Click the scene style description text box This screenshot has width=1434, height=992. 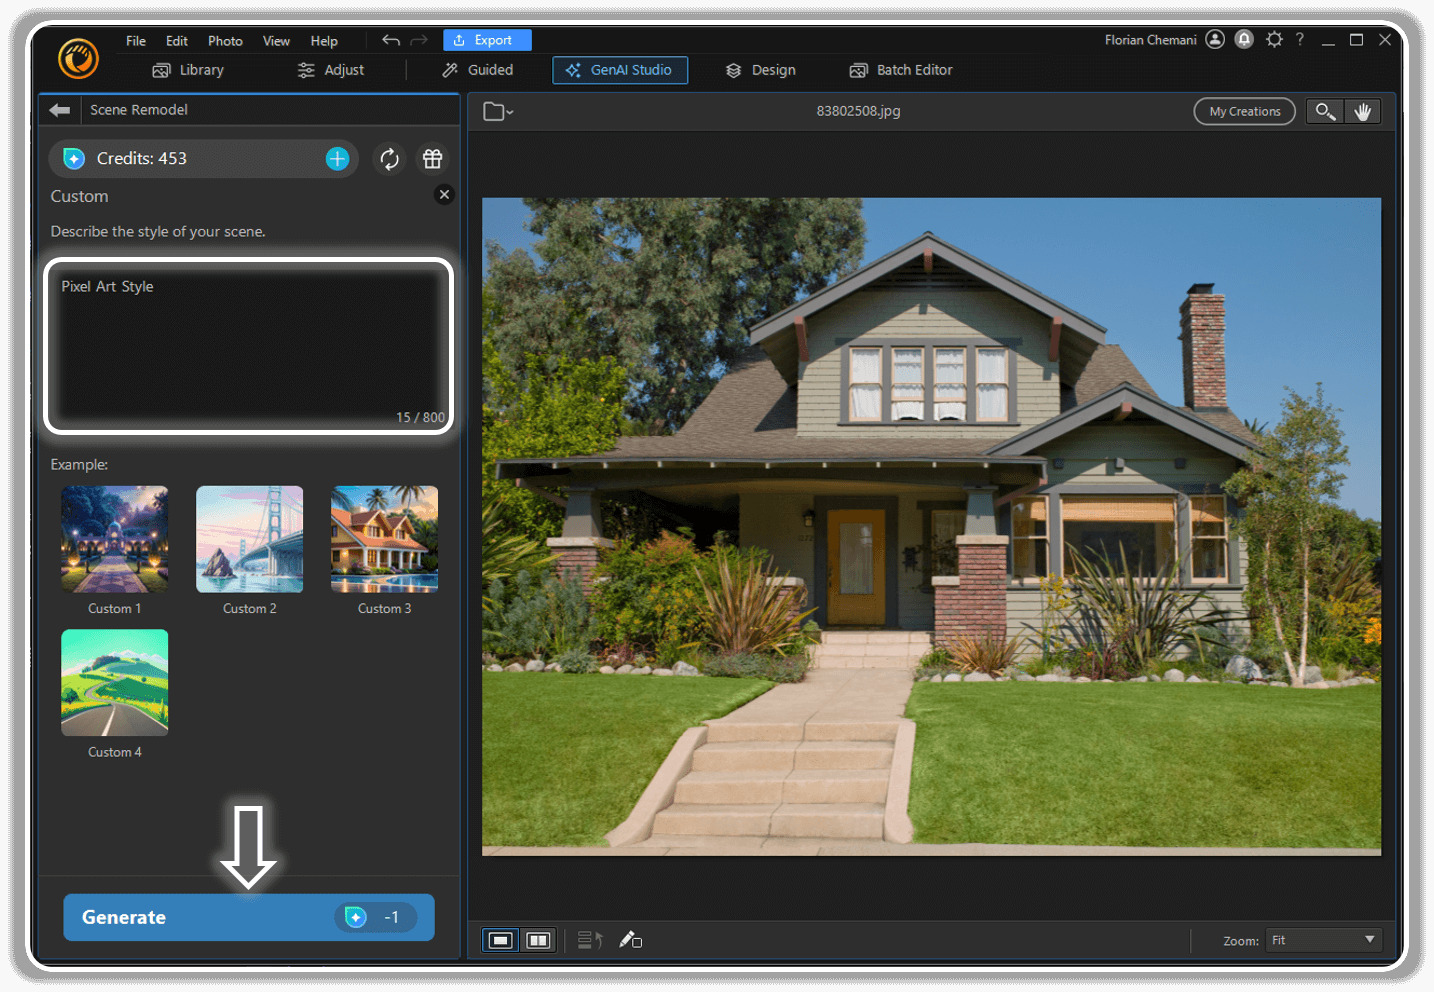(249, 346)
